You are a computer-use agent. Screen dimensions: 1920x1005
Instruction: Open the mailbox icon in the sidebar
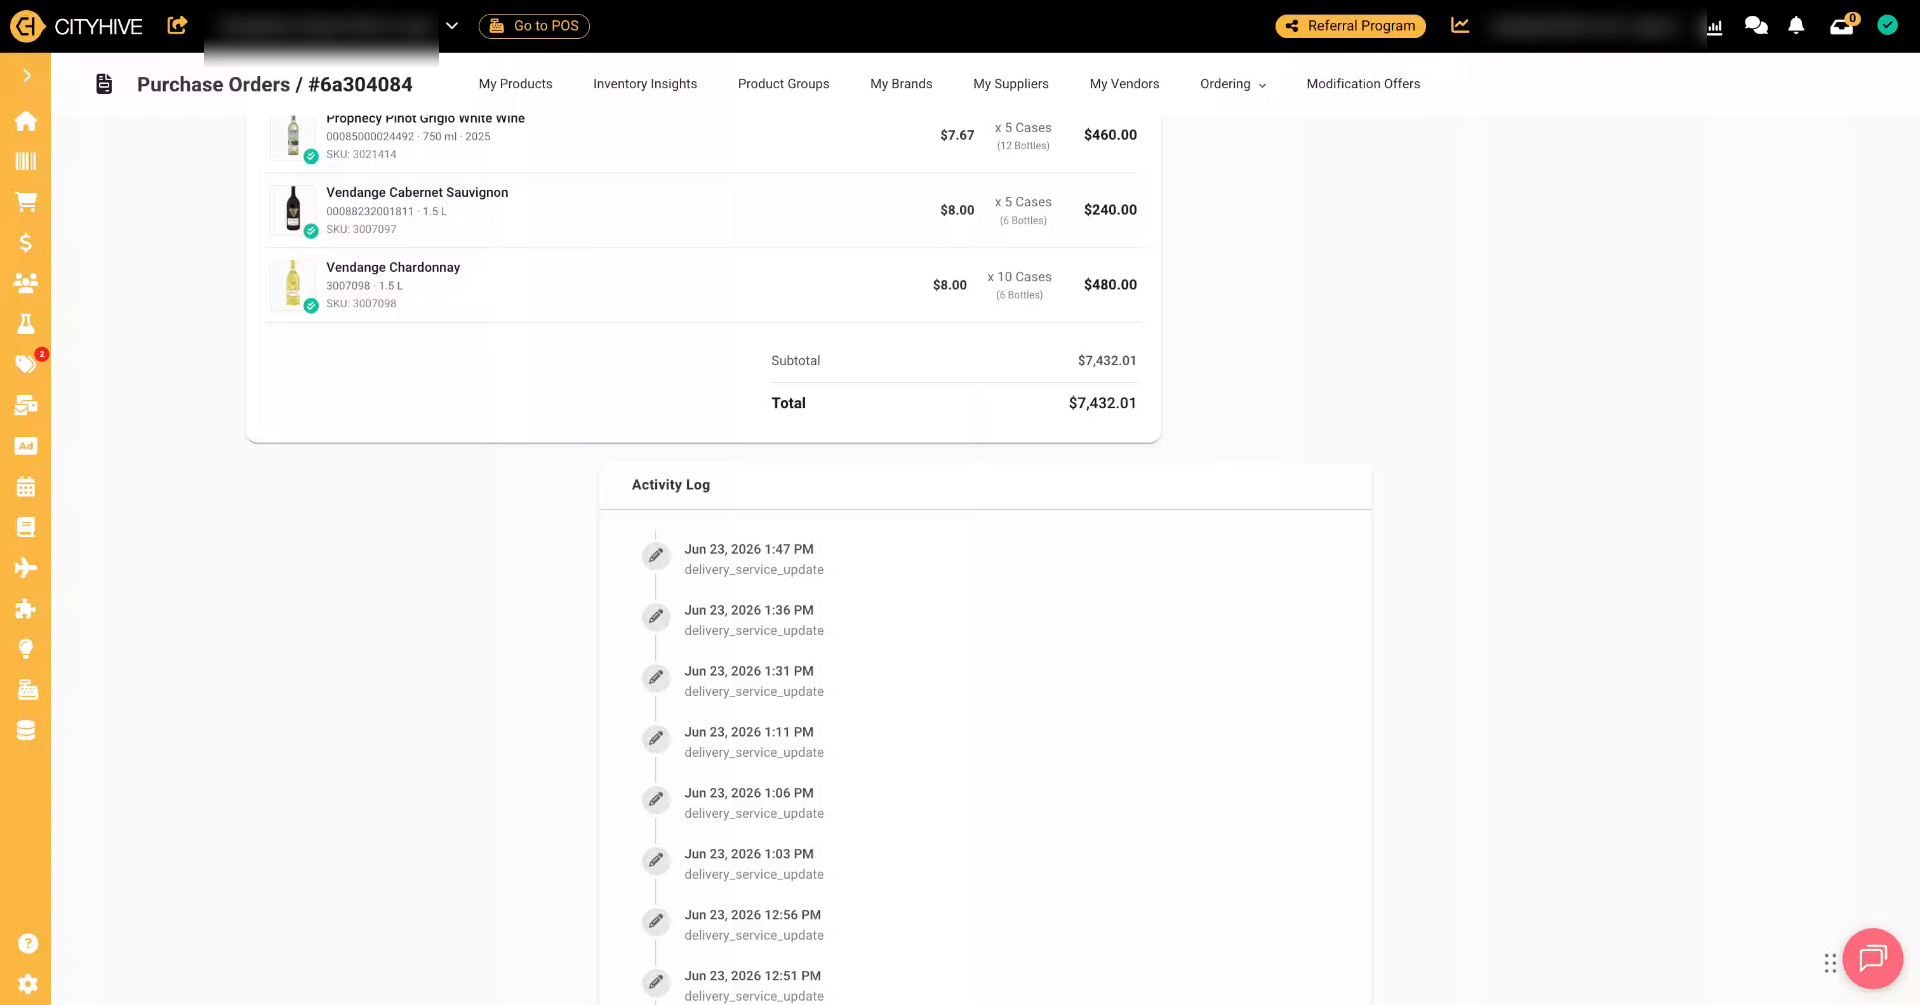click(26, 405)
